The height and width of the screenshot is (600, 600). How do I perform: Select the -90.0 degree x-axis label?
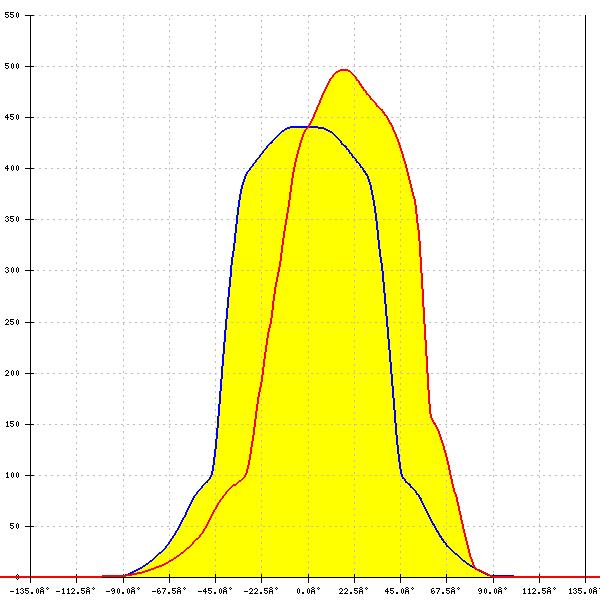click(123, 591)
